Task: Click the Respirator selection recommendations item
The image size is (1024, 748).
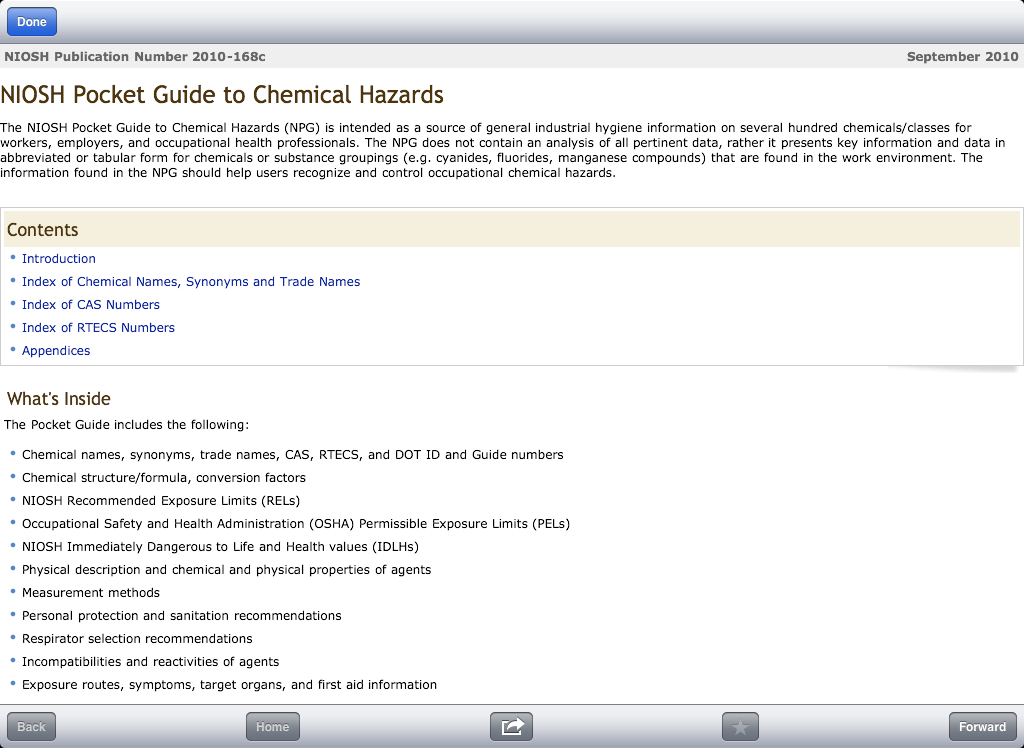Action: pyautogui.click(x=137, y=639)
